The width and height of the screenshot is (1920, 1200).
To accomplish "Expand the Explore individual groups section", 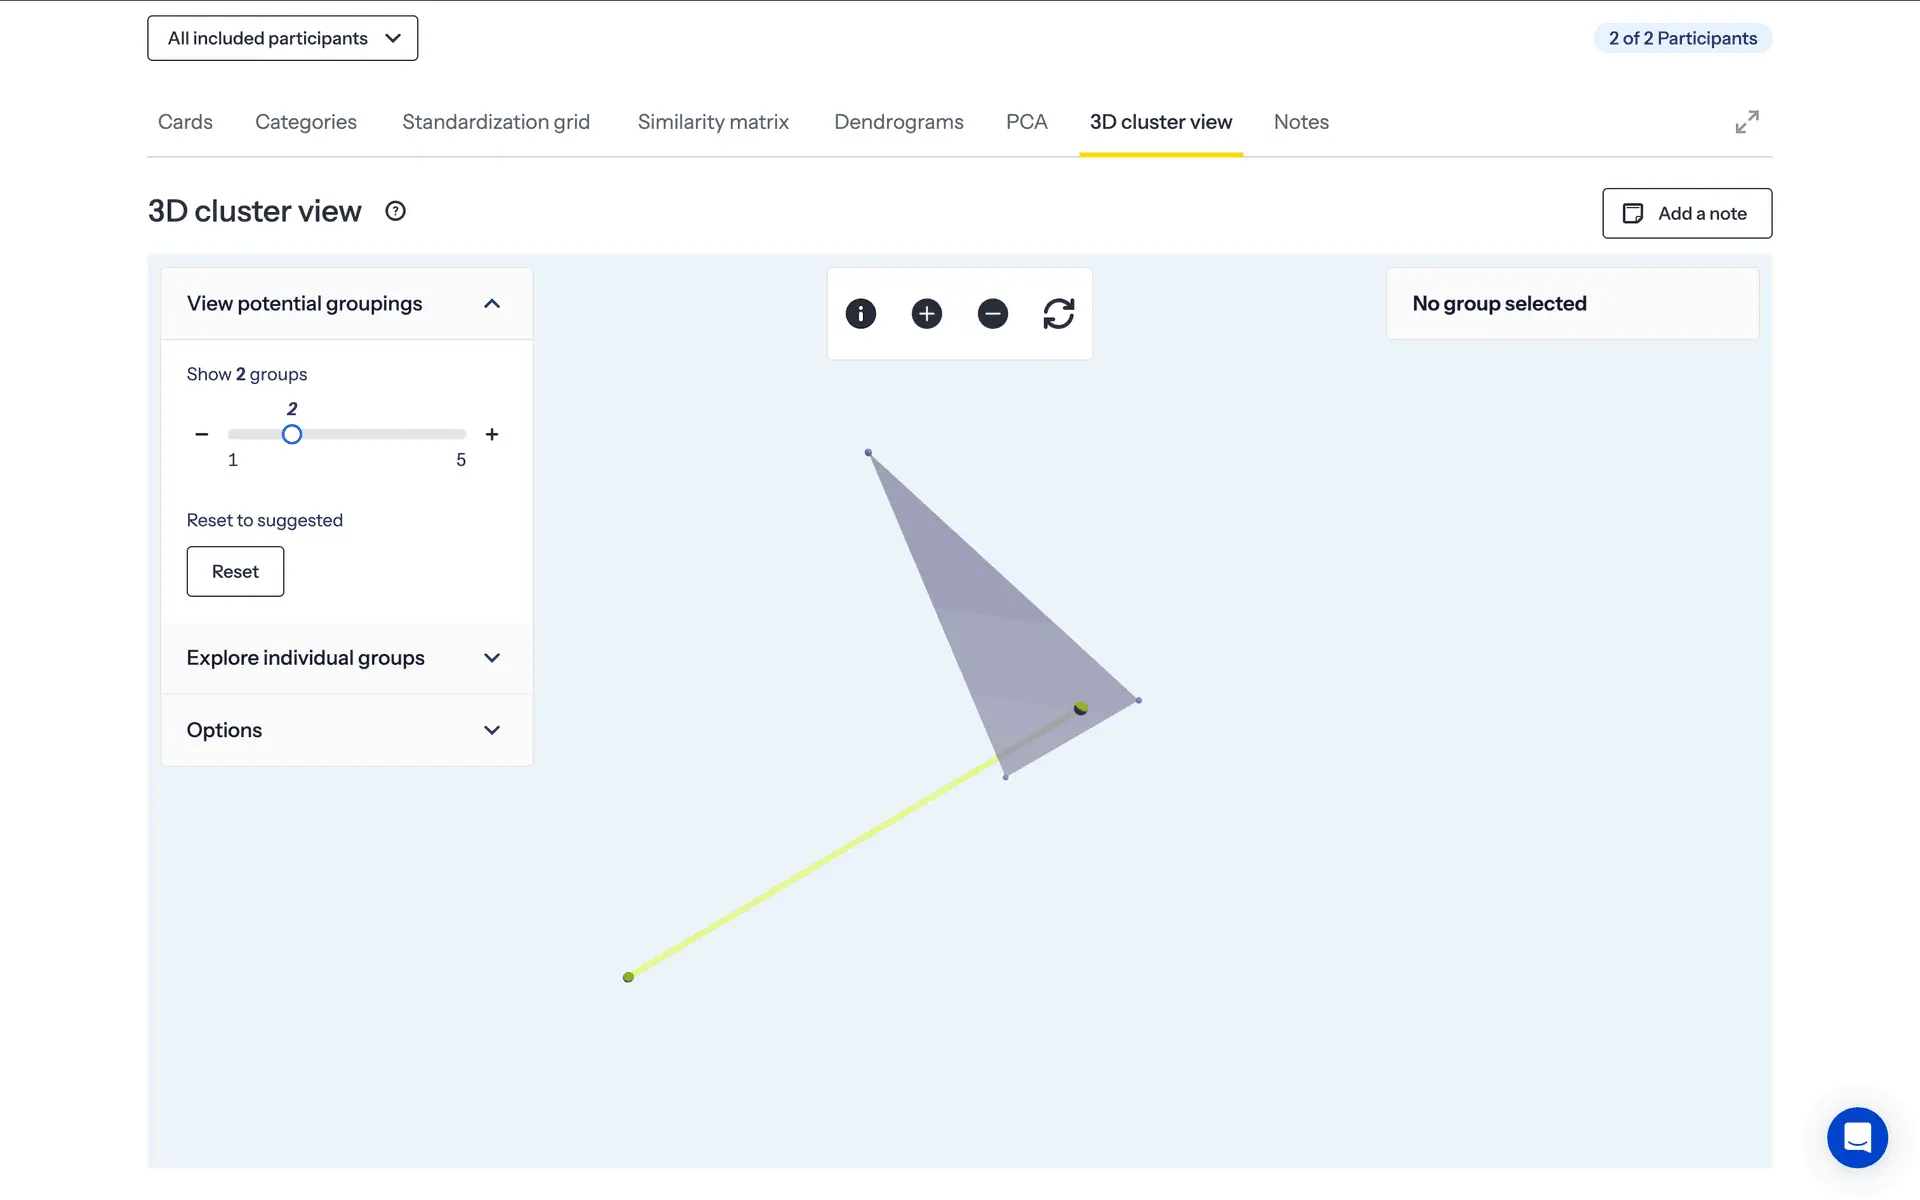I will 491,658.
